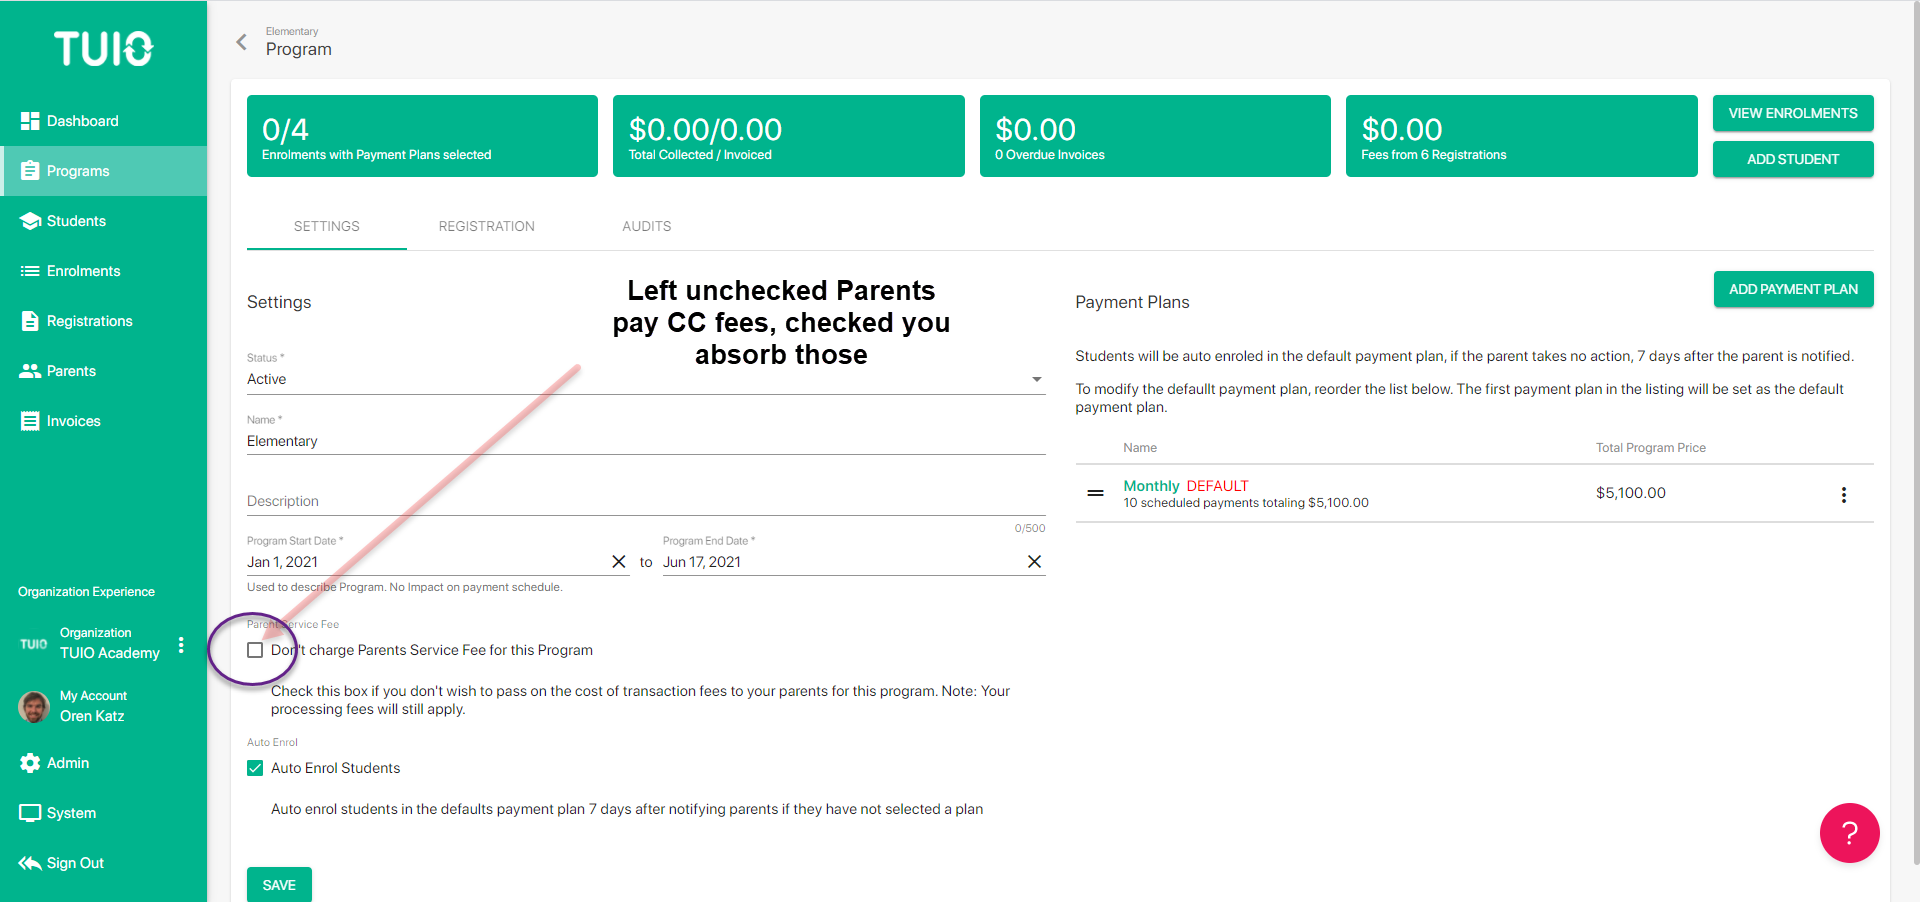Click the View Enrolments button
Image resolution: width=1920 pixels, height=902 pixels.
pyautogui.click(x=1793, y=113)
